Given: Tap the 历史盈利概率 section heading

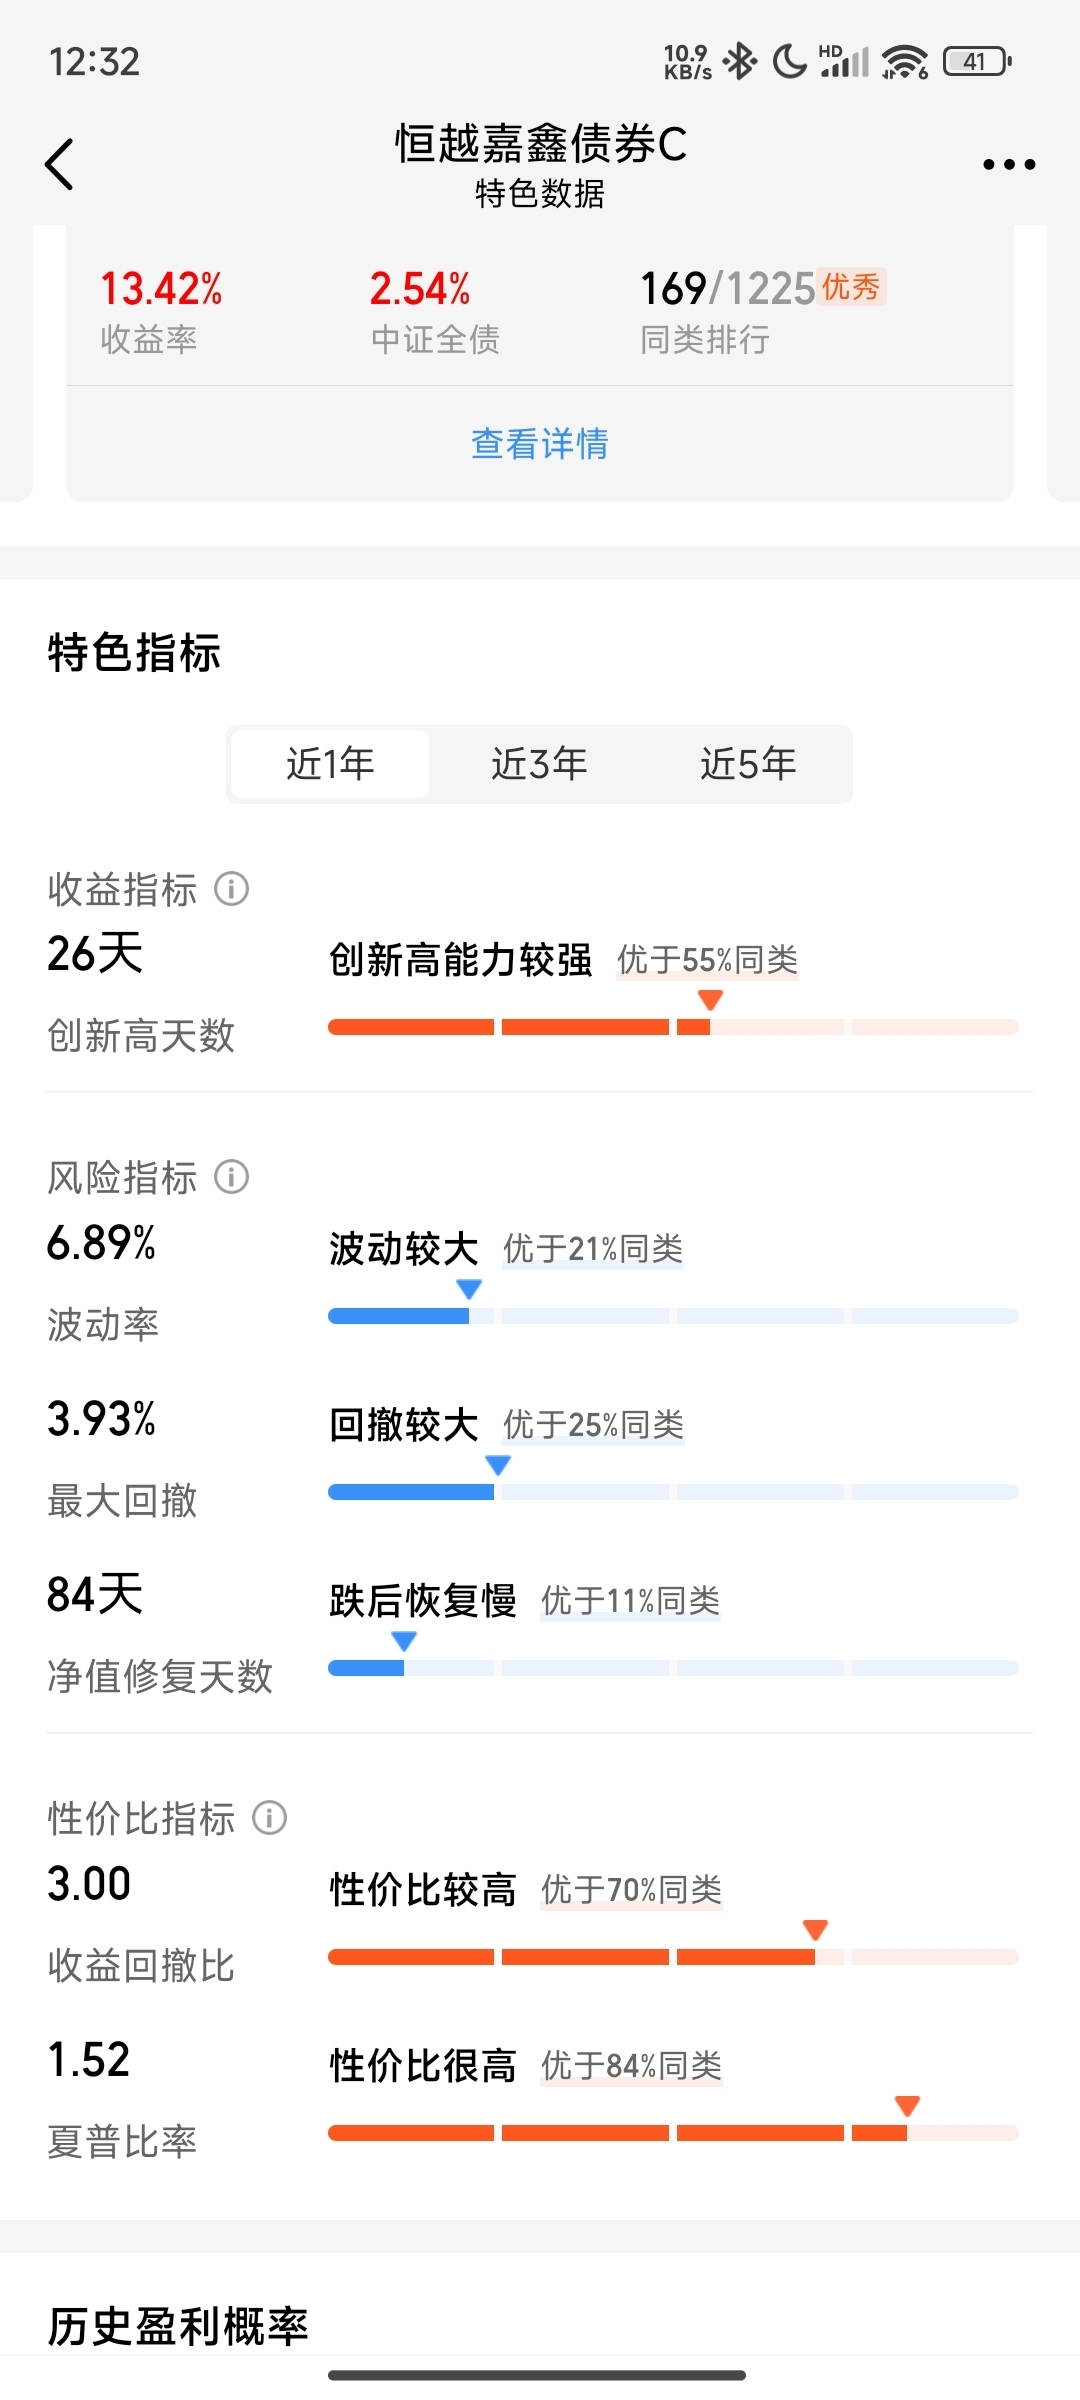Looking at the screenshot, I should tap(178, 2326).
